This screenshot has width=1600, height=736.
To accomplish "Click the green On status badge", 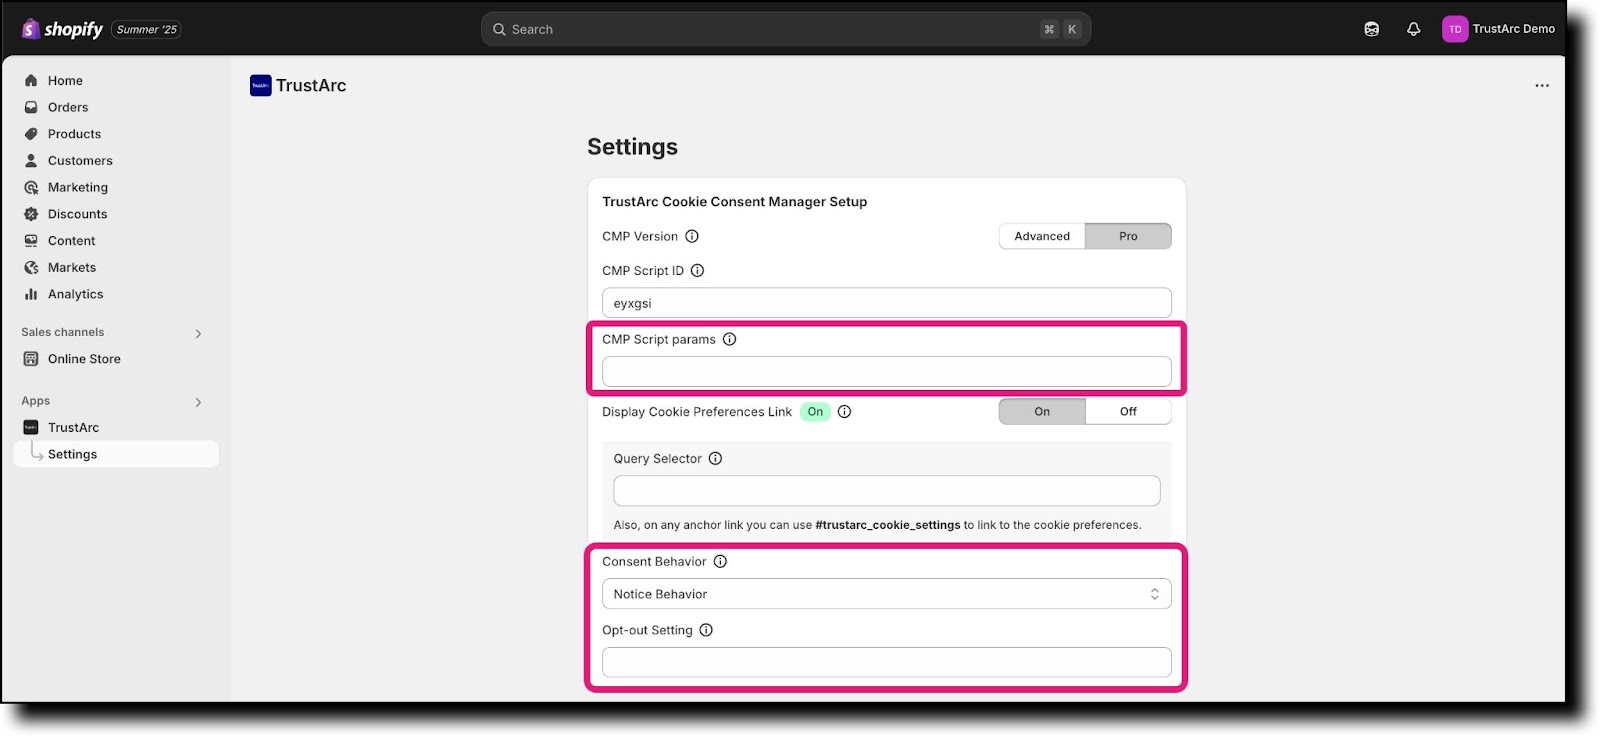I will (815, 411).
